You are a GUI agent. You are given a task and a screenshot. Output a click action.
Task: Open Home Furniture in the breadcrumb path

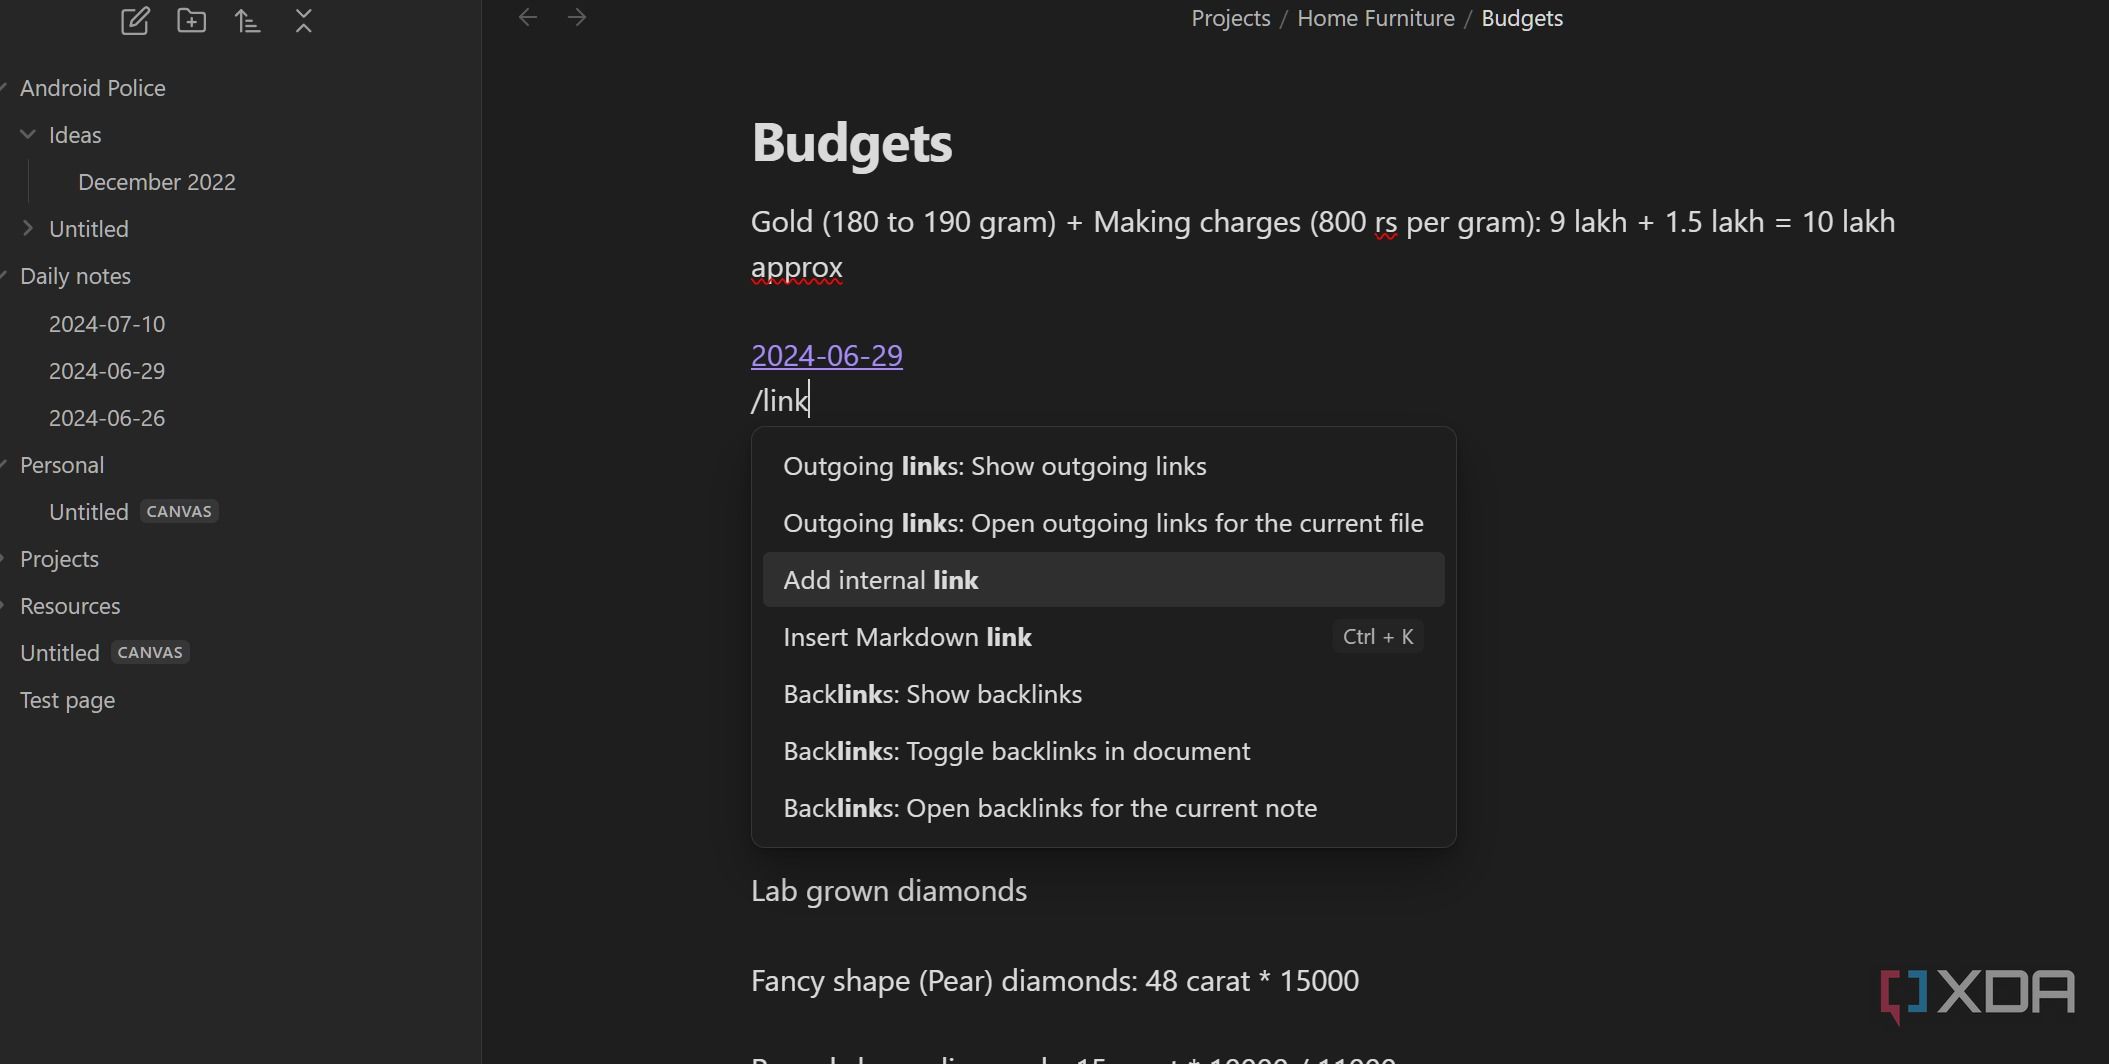[1375, 18]
